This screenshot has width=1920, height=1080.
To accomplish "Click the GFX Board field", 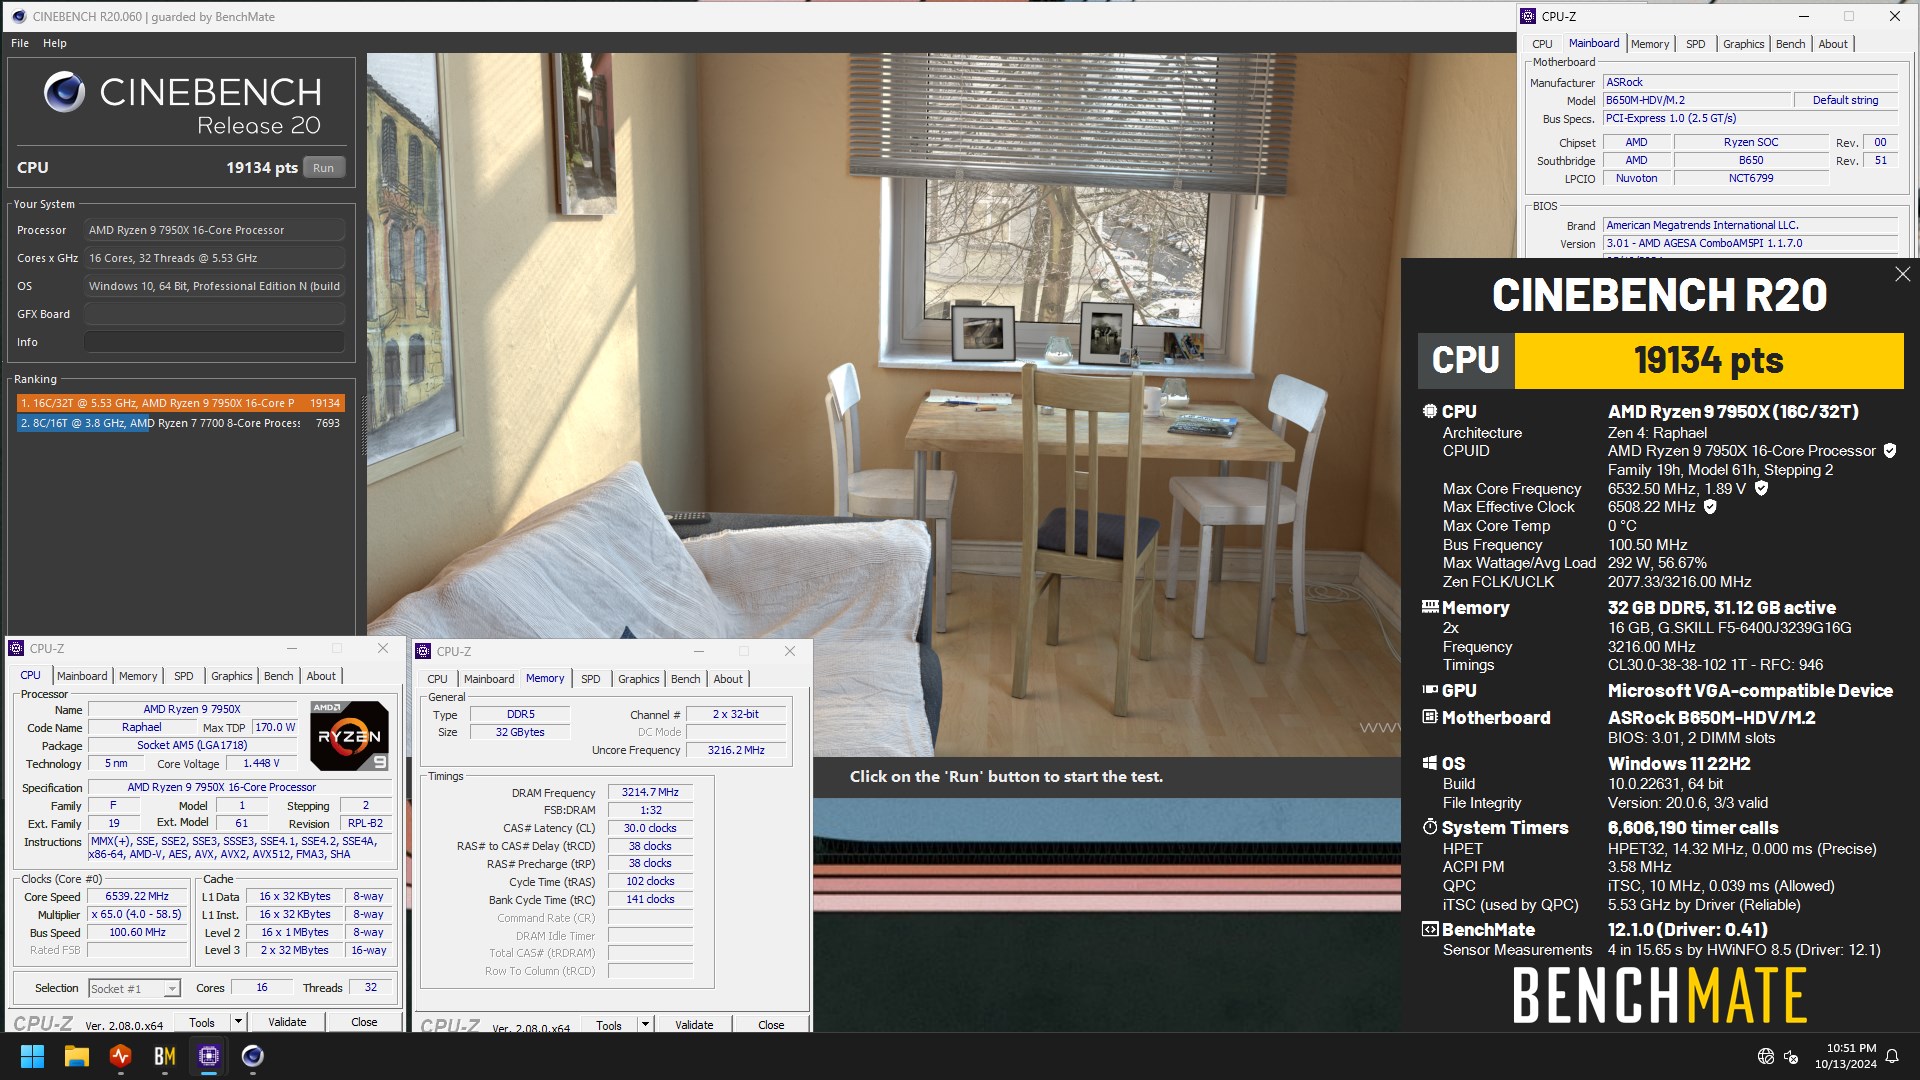I will click(x=214, y=314).
